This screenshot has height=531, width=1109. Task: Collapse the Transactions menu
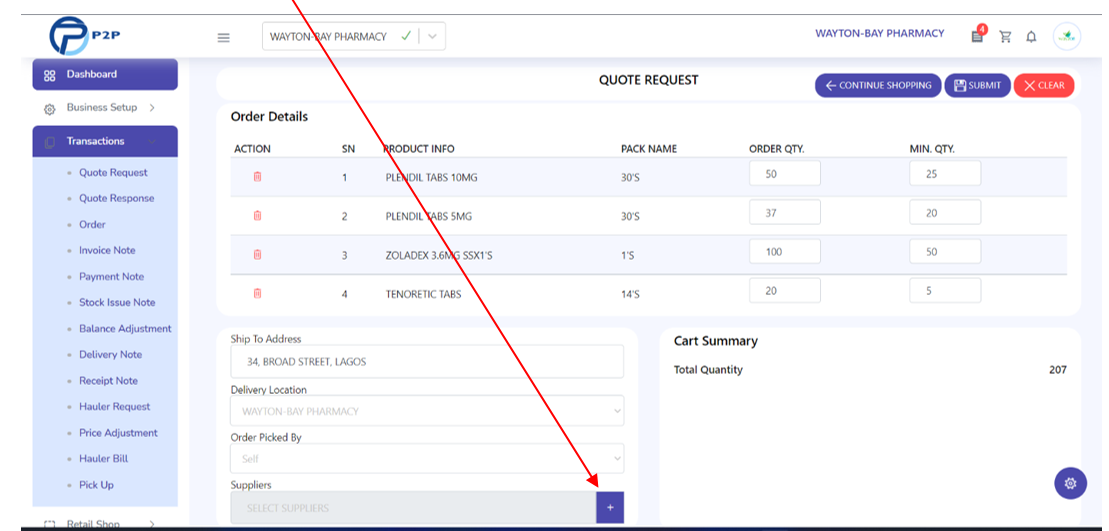click(105, 141)
